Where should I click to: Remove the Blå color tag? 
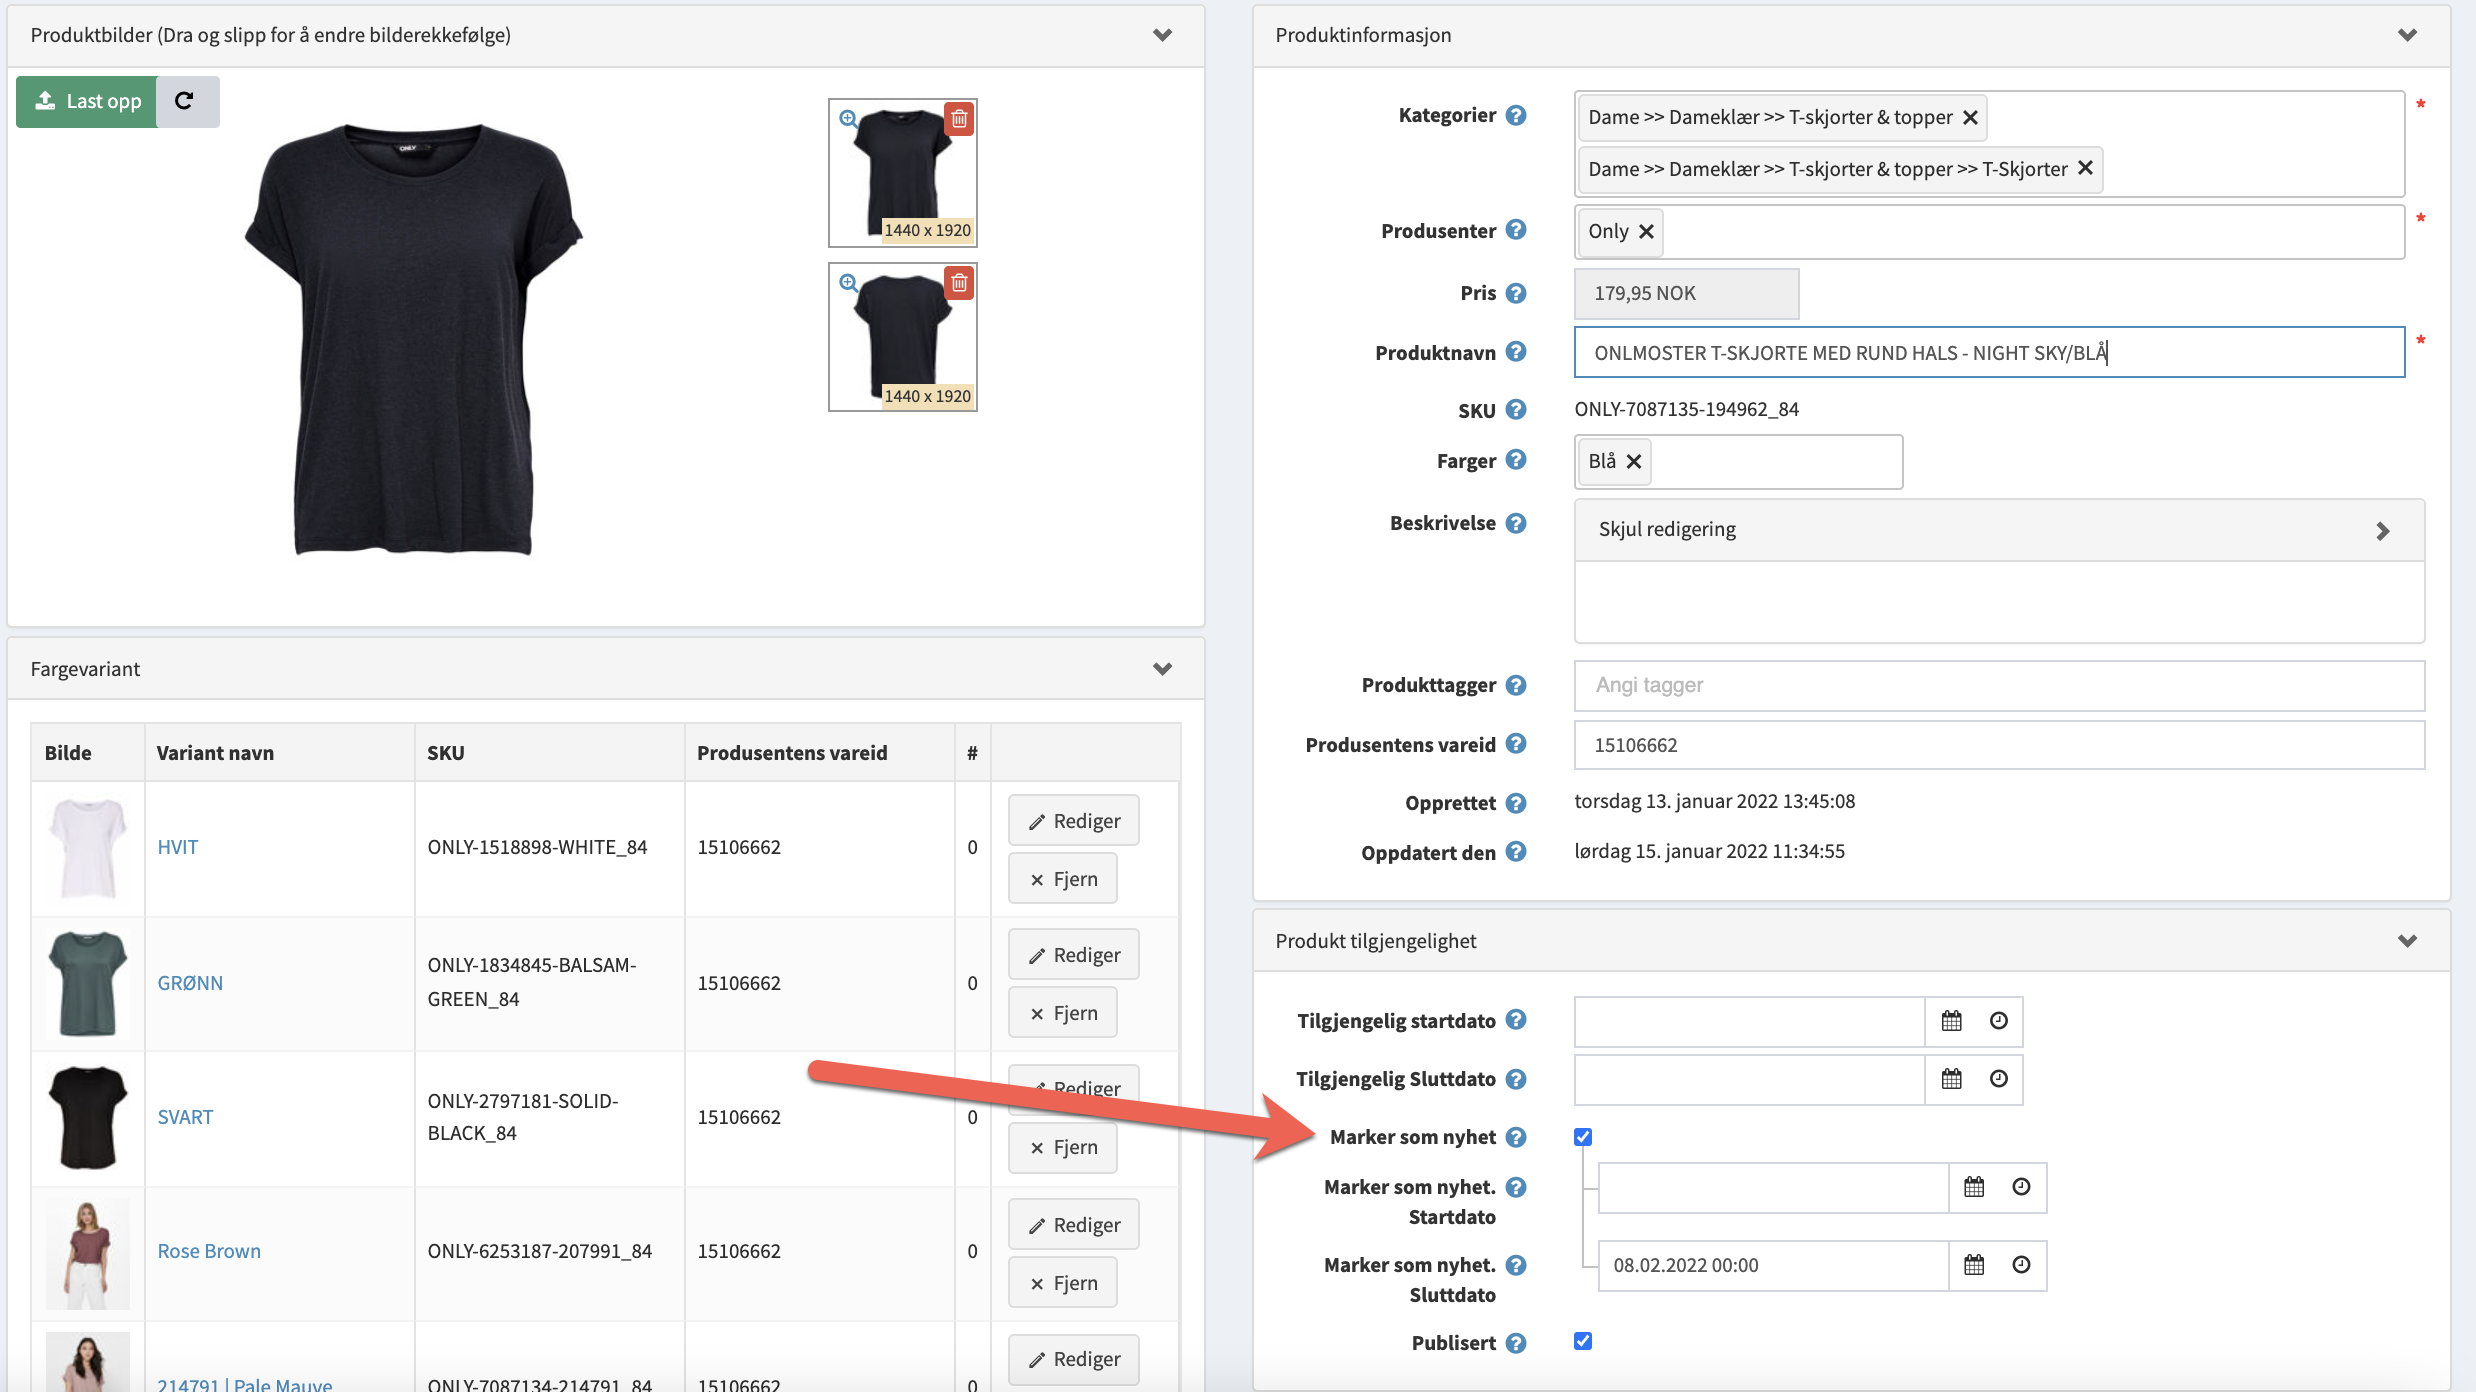[1634, 462]
